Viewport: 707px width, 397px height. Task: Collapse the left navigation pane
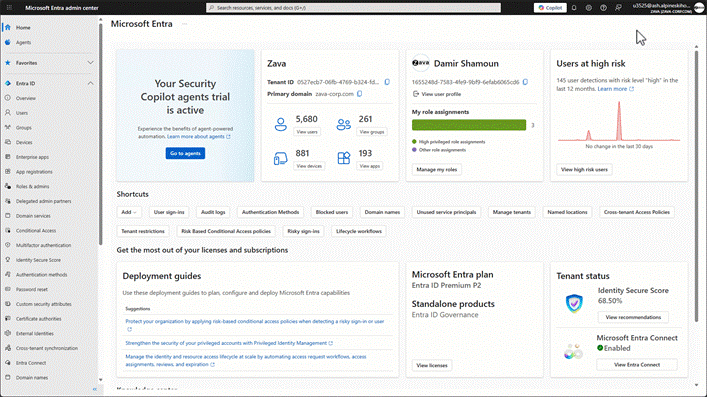[95, 389]
